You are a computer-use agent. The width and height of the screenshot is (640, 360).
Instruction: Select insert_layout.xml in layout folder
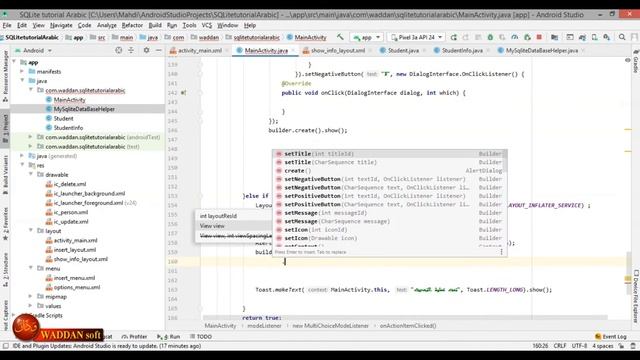pos(75,250)
